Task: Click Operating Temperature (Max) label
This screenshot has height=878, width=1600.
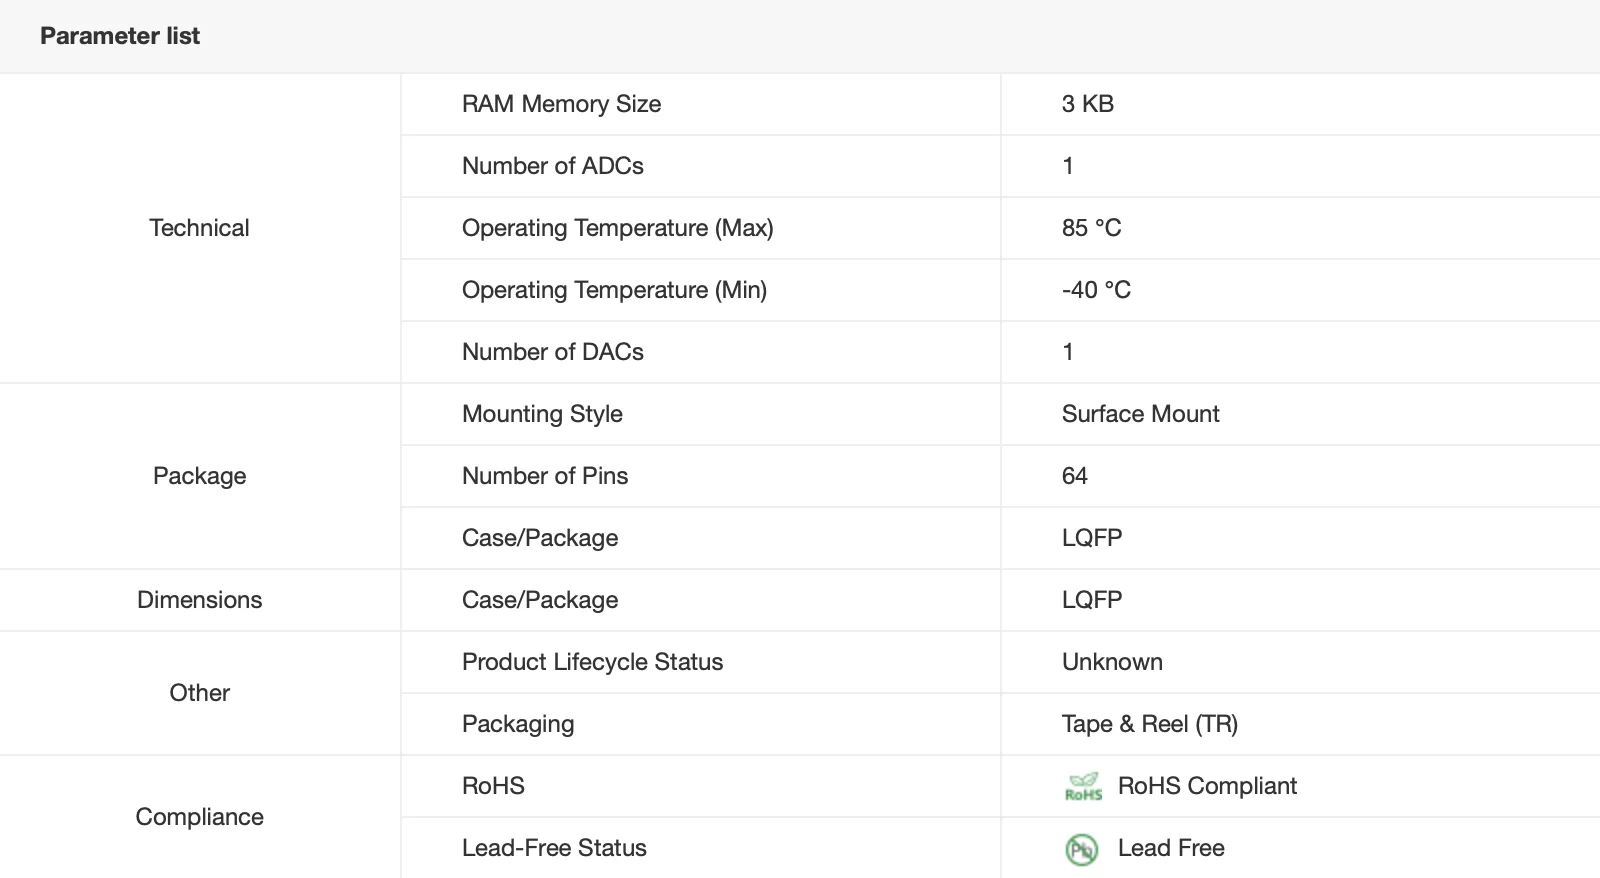Action: pyautogui.click(x=617, y=228)
